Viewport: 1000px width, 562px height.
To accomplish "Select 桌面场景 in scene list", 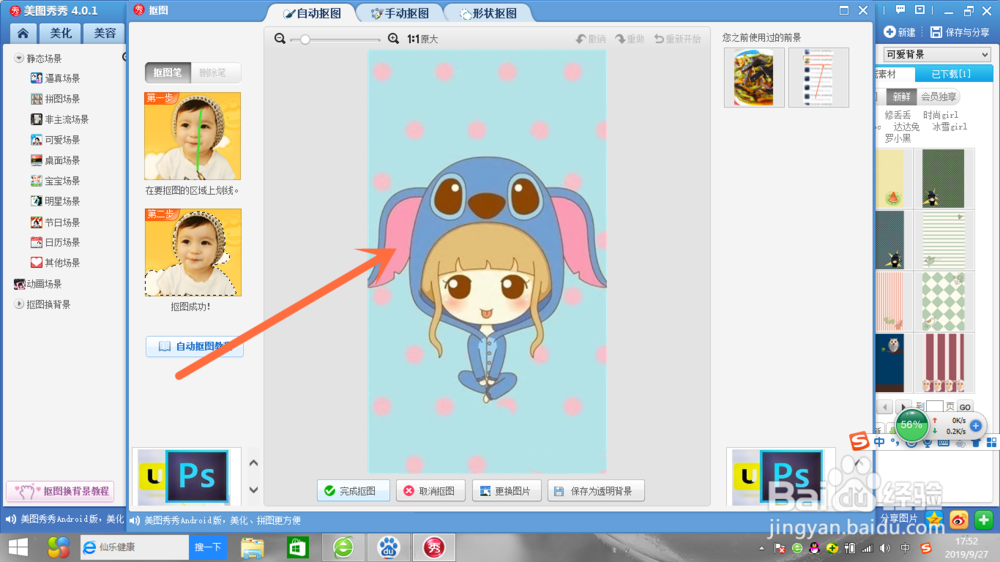I will [55, 160].
